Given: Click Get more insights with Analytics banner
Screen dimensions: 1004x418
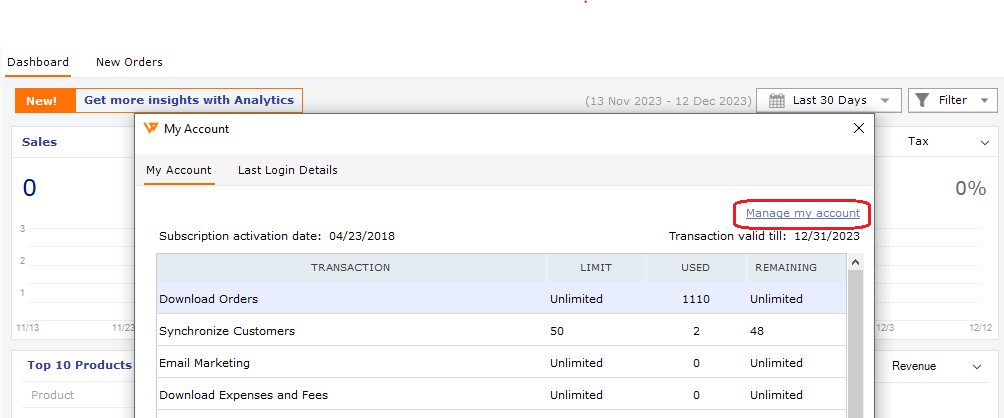Looking at the screenshot, I should [x=189, y=100].
